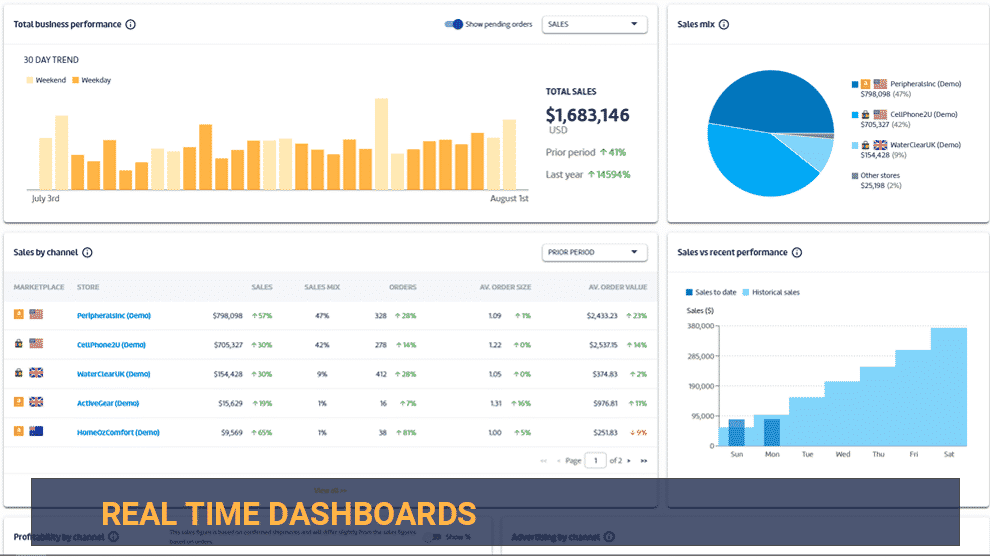The image size is (990, 558).
Task: Click US flag icon in PeripheralsInc row
Action: tap(36, 314)
